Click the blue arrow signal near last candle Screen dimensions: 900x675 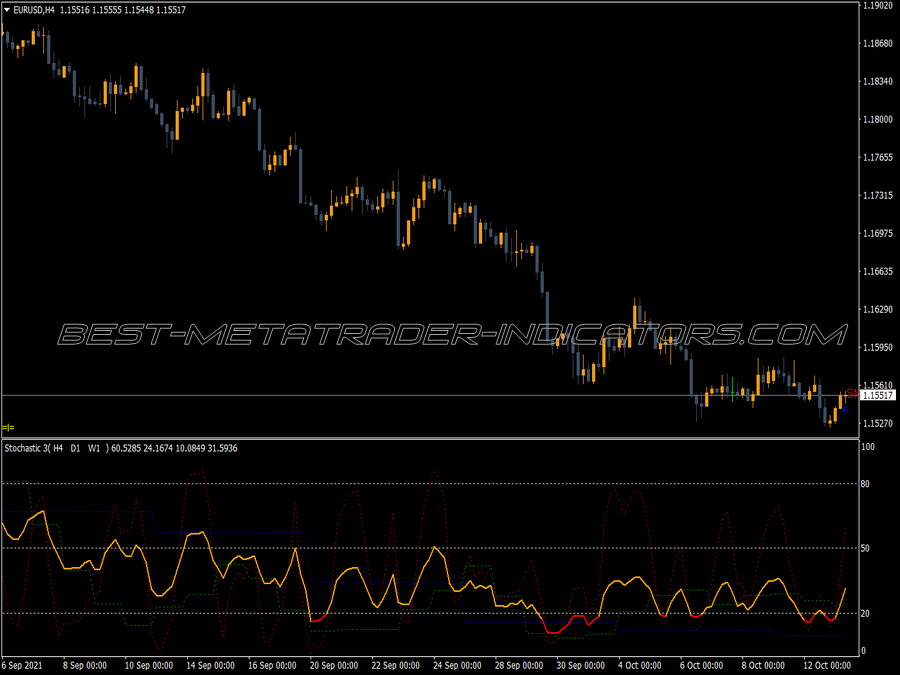coord(844,409)
